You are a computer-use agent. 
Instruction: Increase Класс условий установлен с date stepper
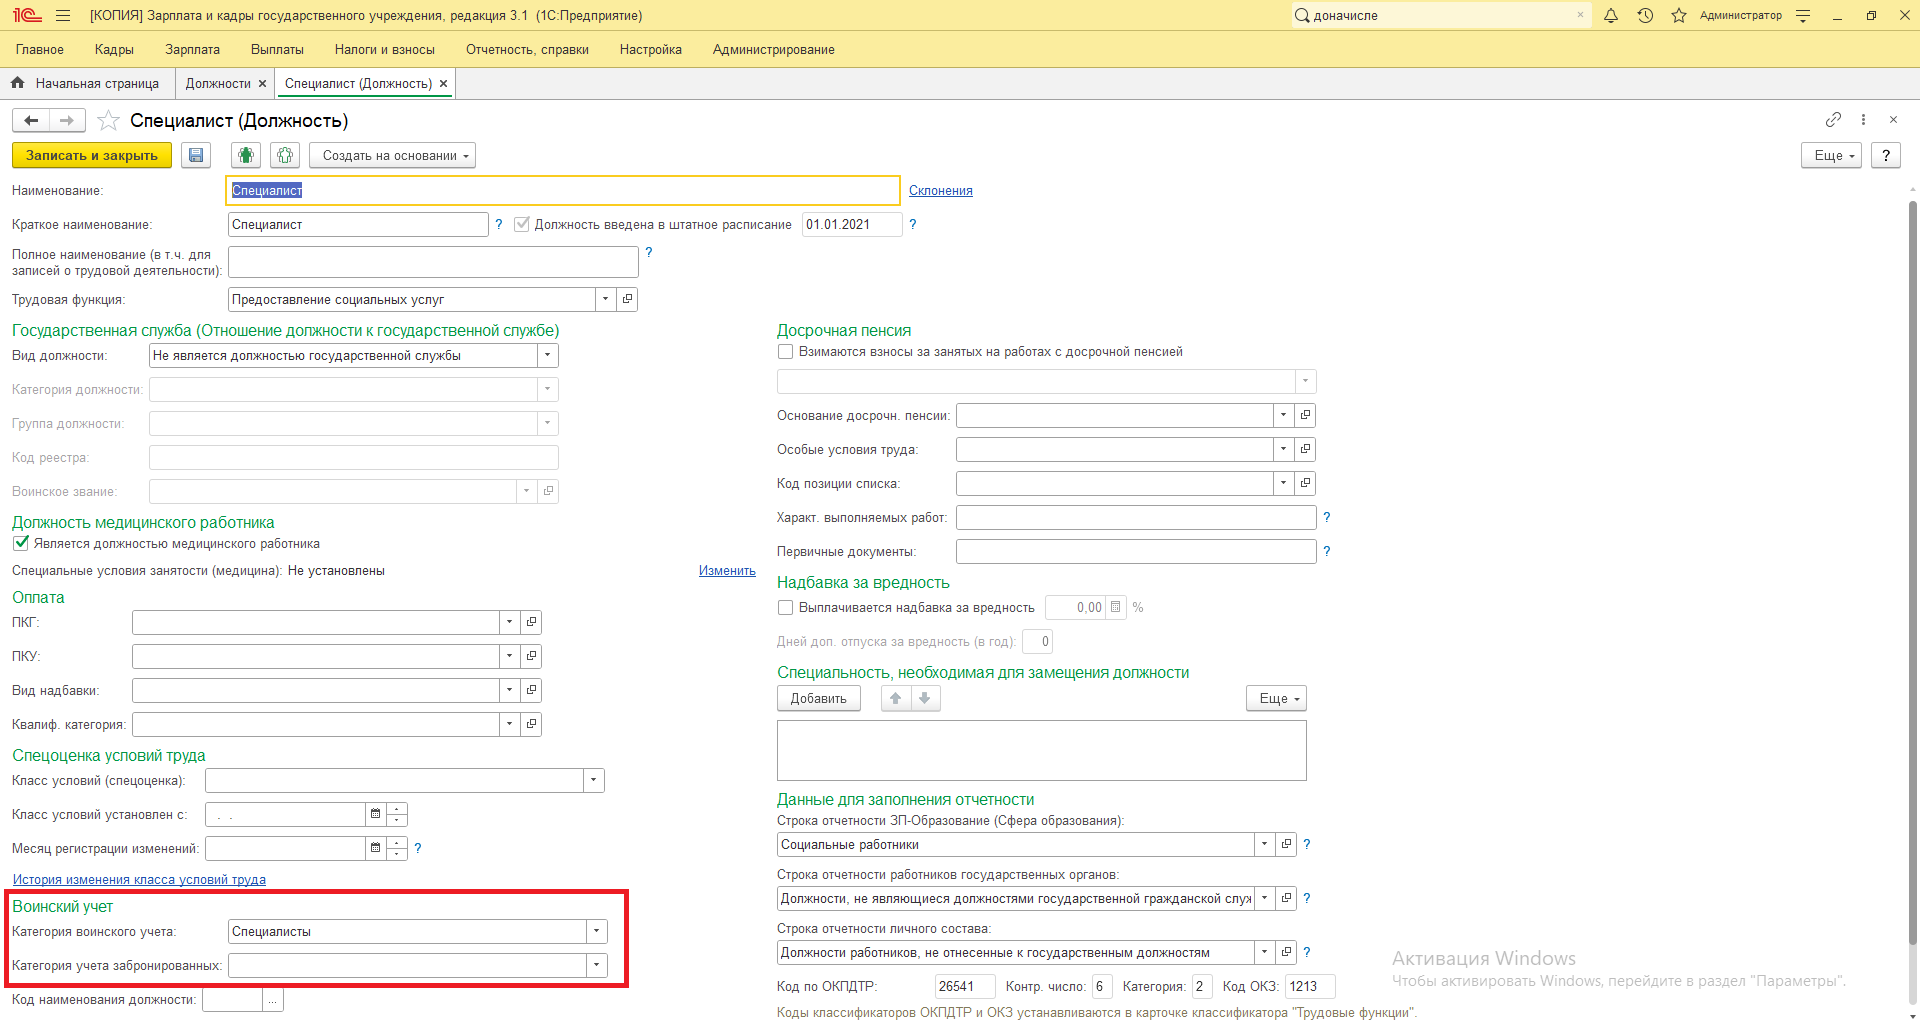[397, 808]
